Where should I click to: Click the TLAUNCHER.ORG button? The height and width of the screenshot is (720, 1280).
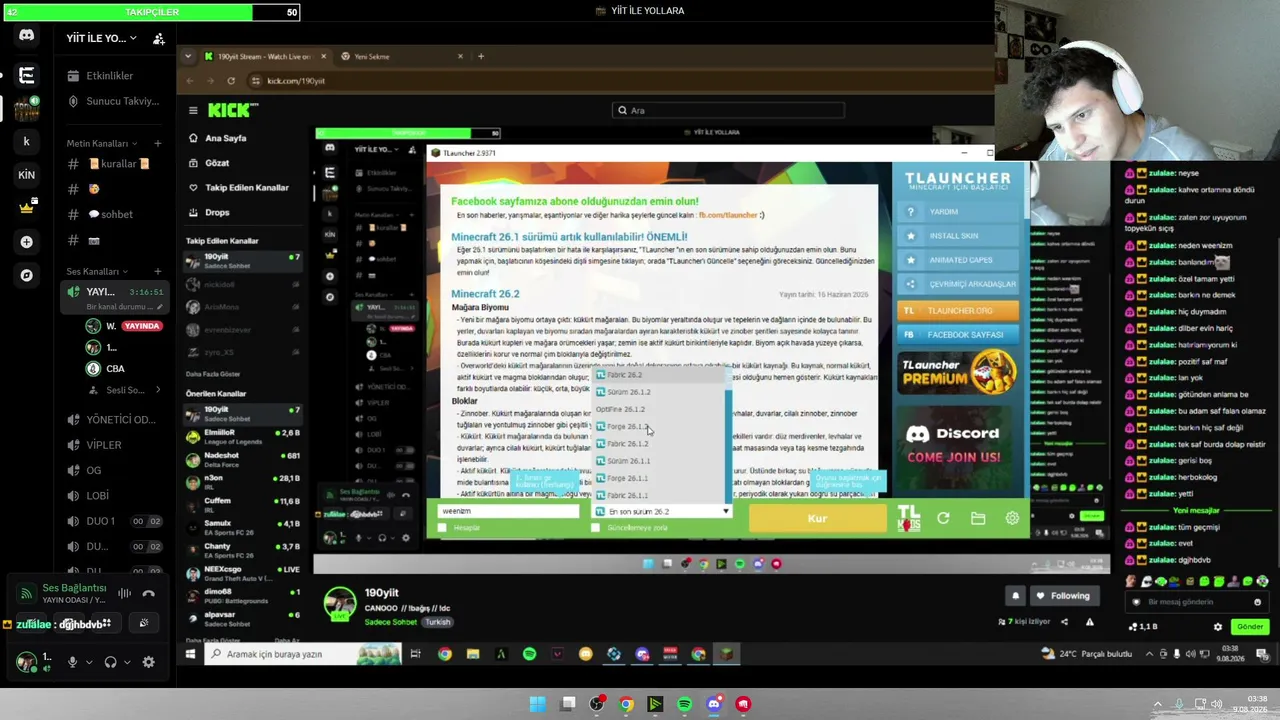tap(957, 311)
